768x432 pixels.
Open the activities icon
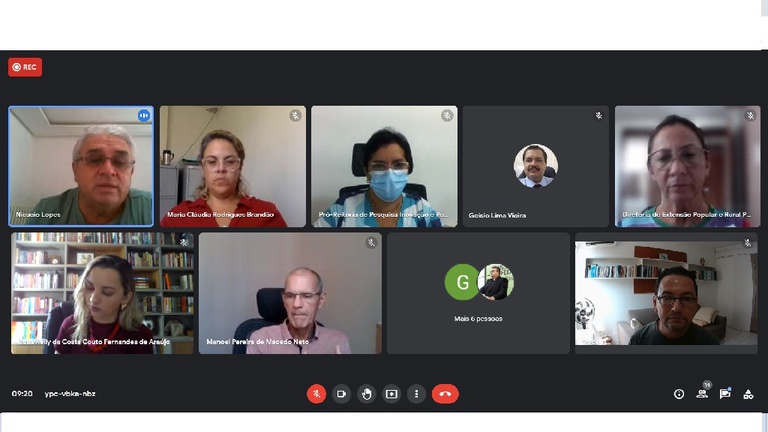click(748, 394)
